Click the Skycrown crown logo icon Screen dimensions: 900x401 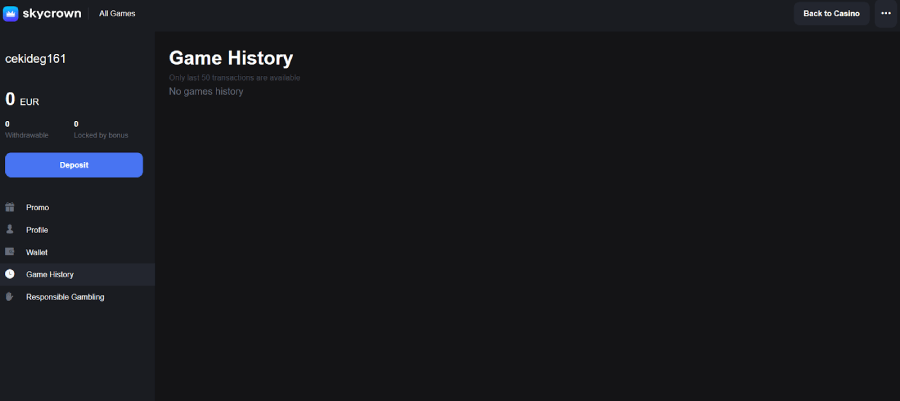click(11, 13)
